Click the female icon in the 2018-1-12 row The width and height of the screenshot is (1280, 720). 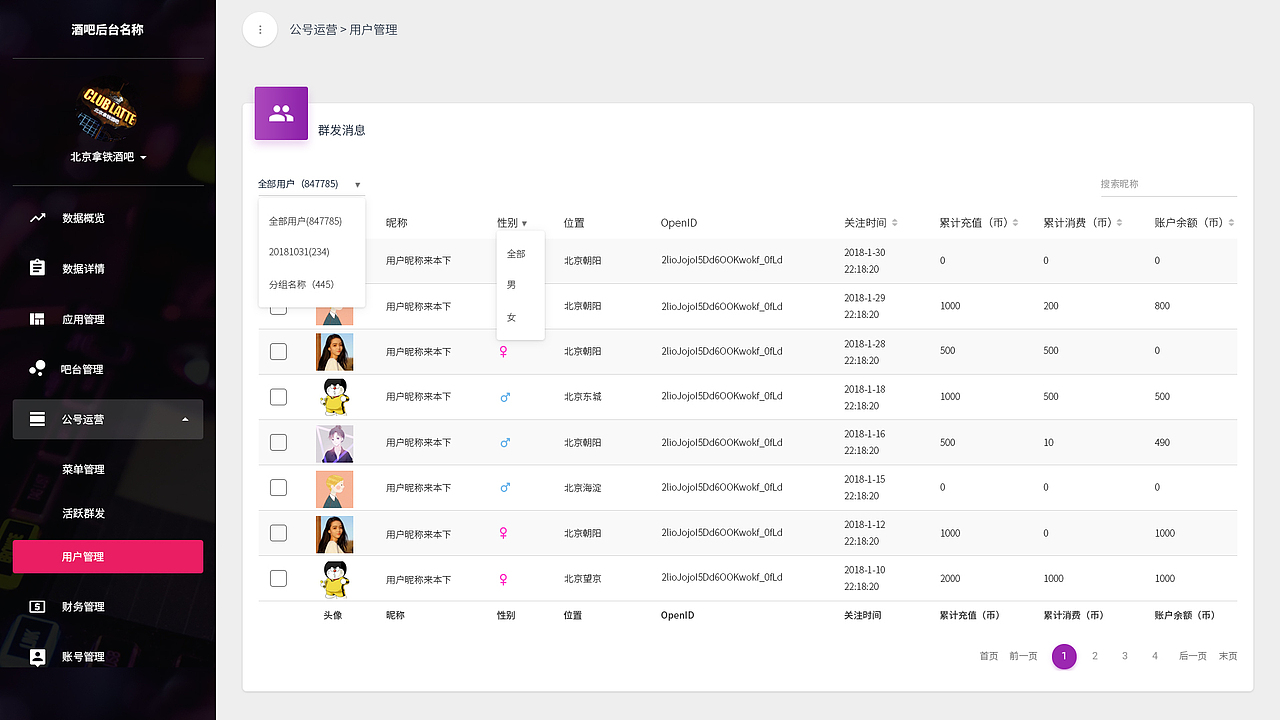tap(504, 533)
